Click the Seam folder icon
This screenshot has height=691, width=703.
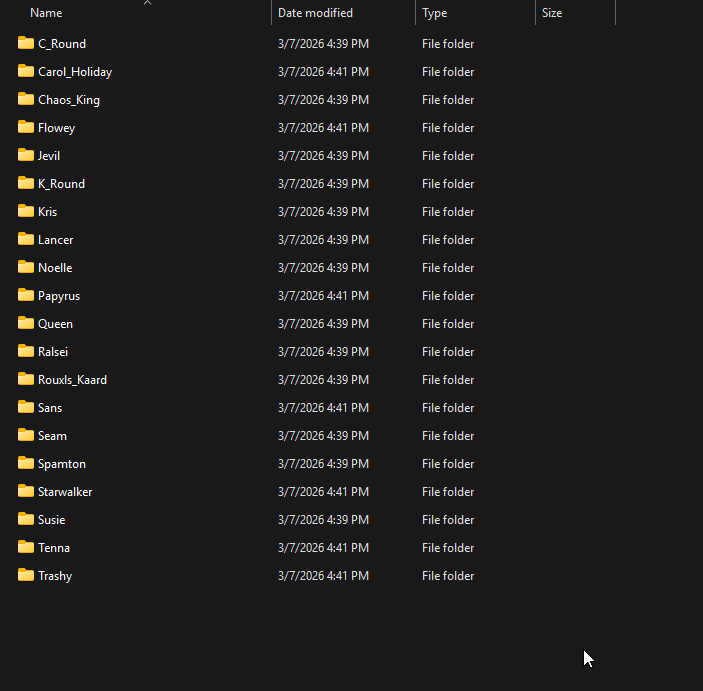tap(26, 435)
